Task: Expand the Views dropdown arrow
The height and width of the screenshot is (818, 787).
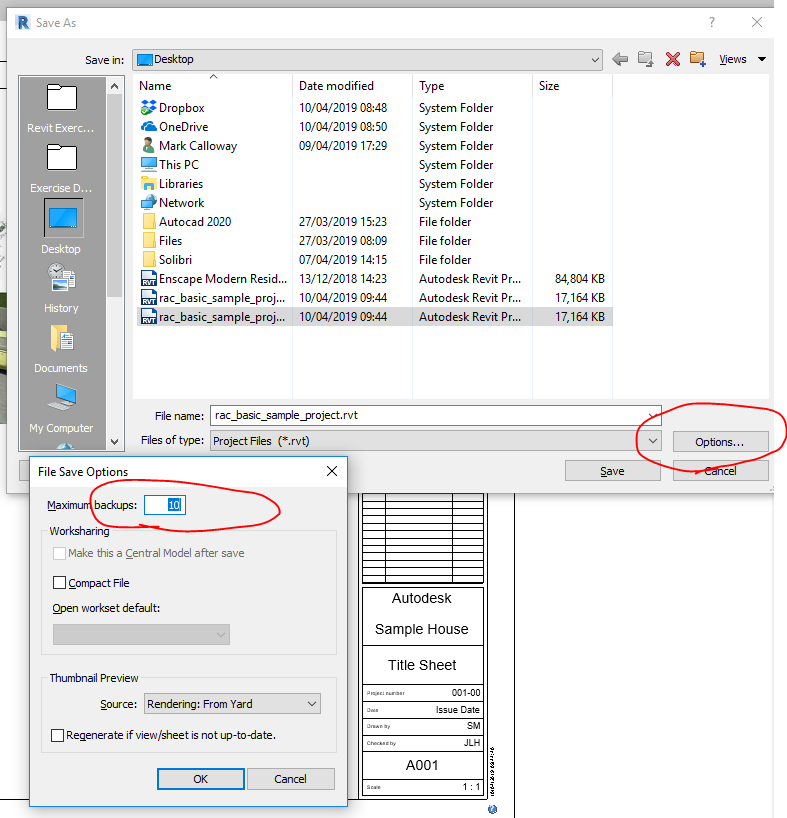Action: [762, 59]
